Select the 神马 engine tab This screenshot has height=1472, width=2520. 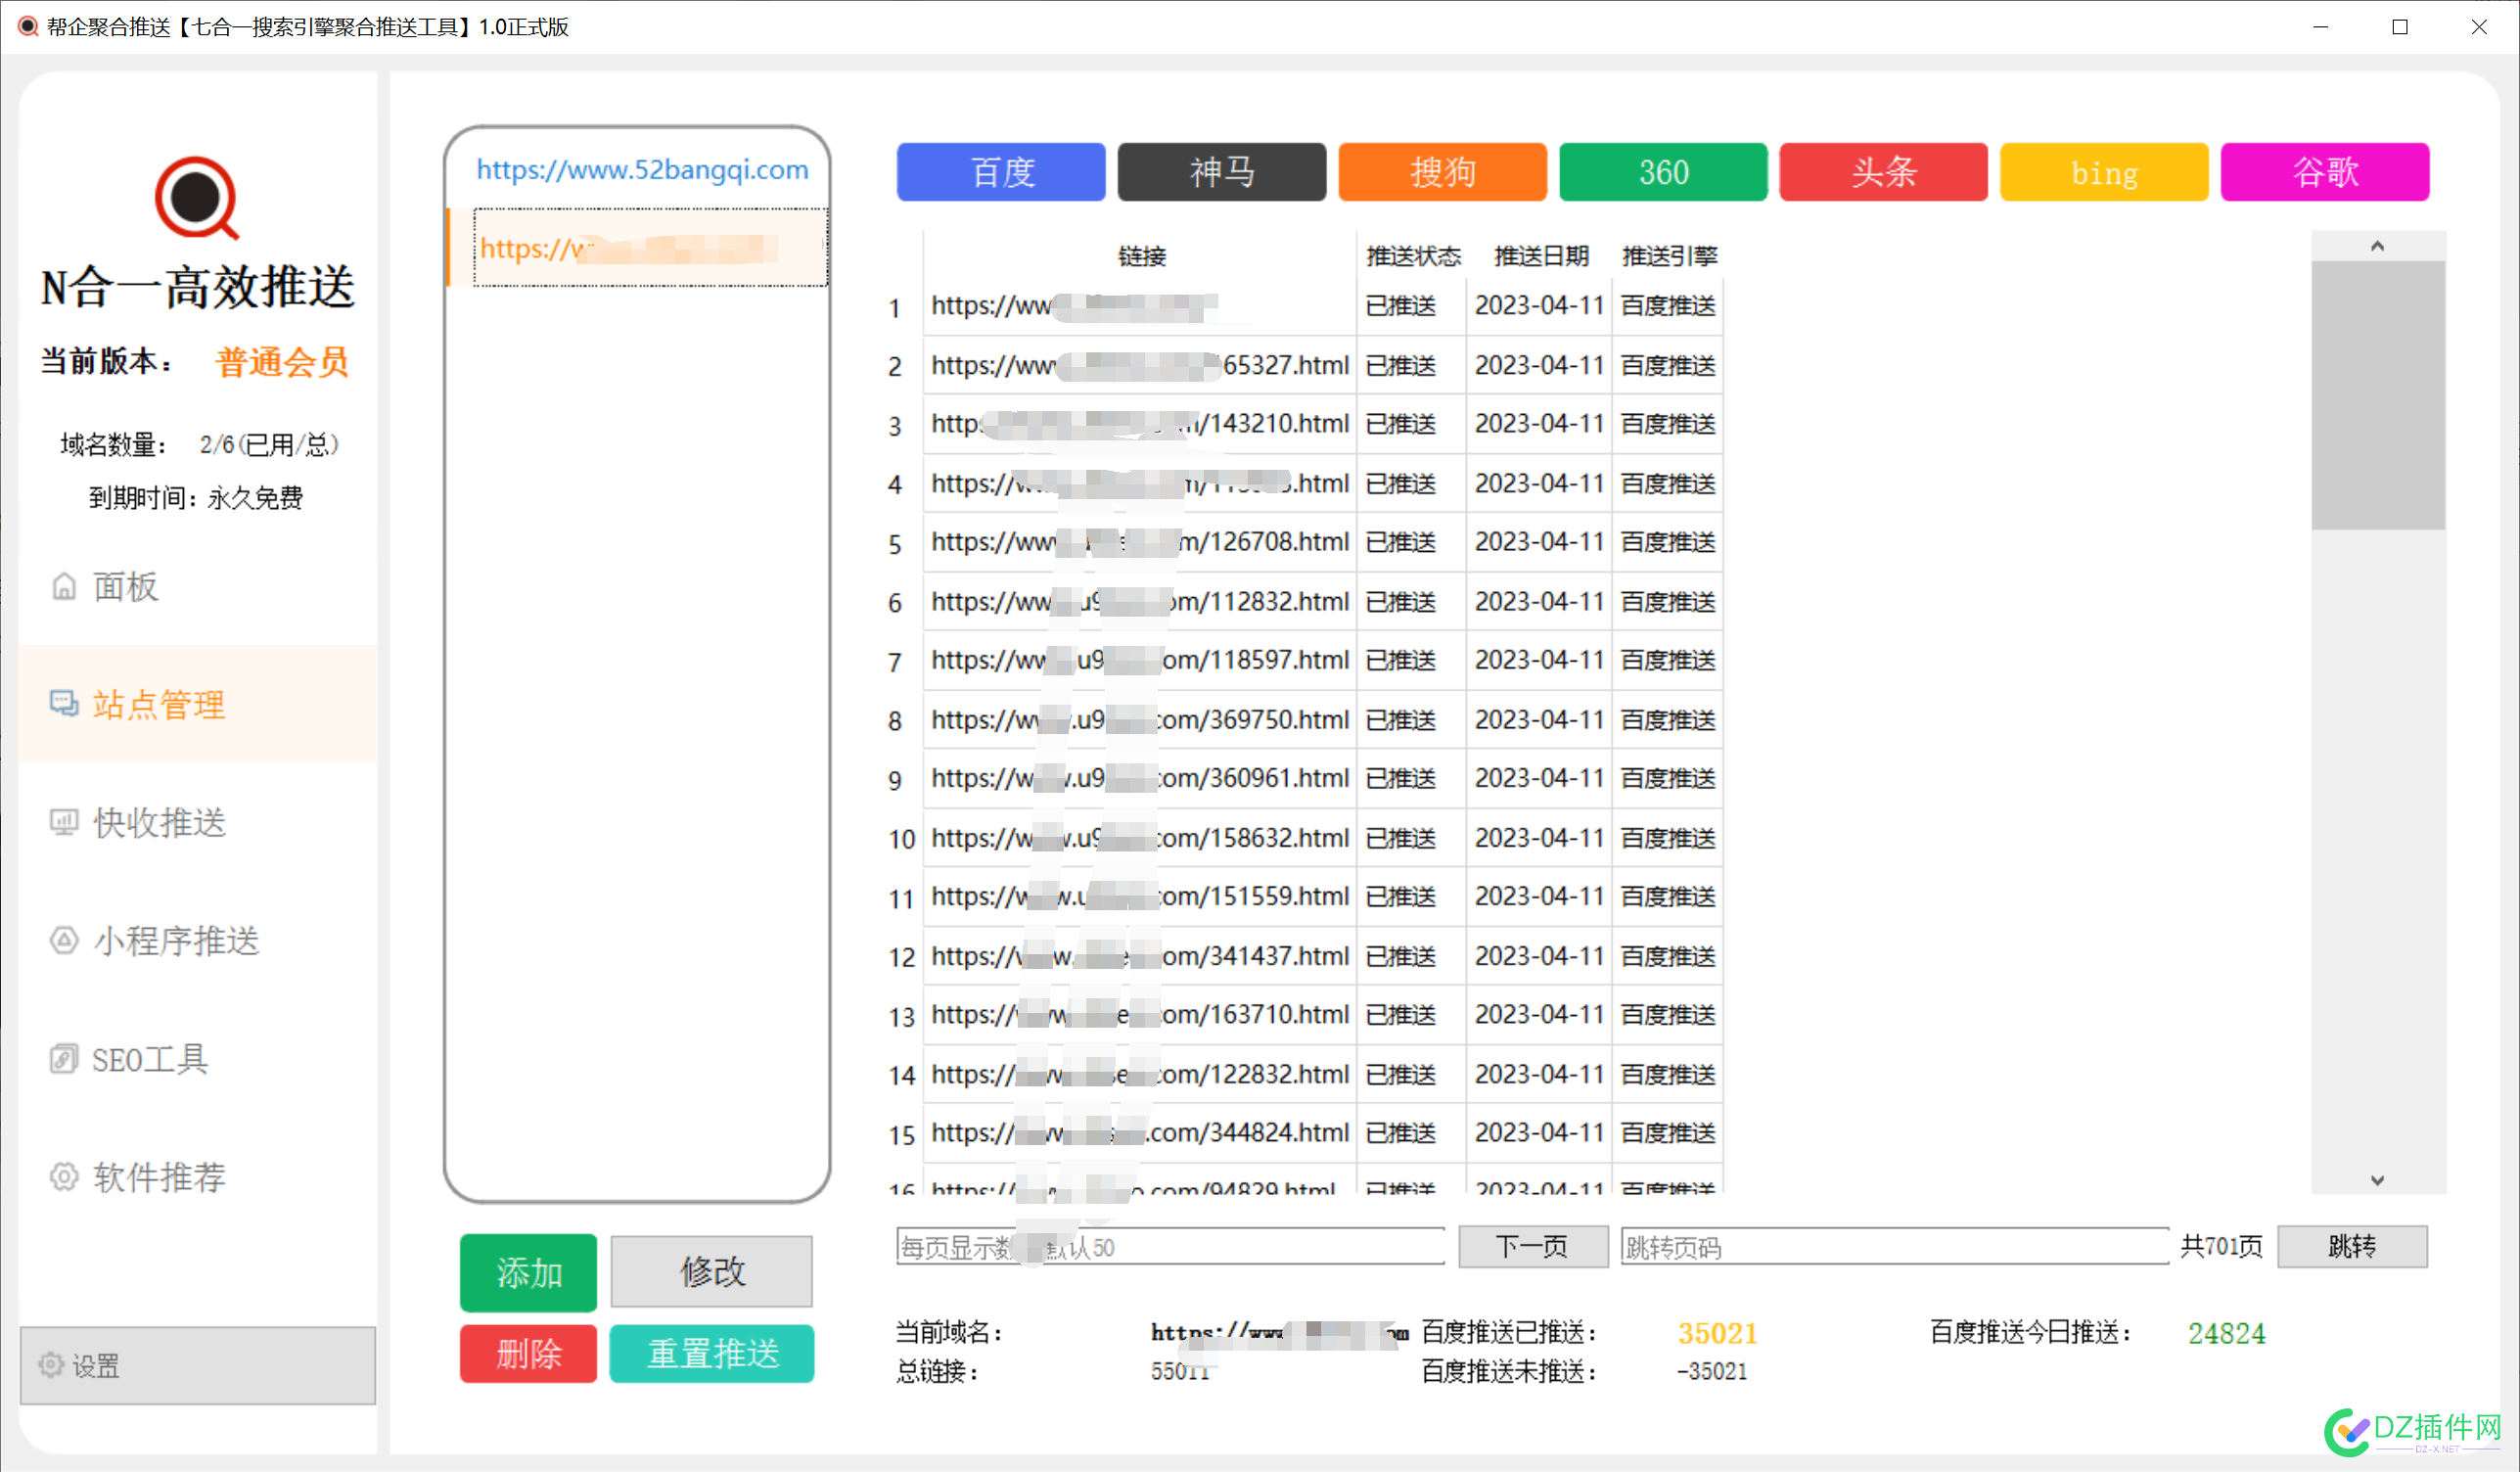click(x=1222, y=172)
